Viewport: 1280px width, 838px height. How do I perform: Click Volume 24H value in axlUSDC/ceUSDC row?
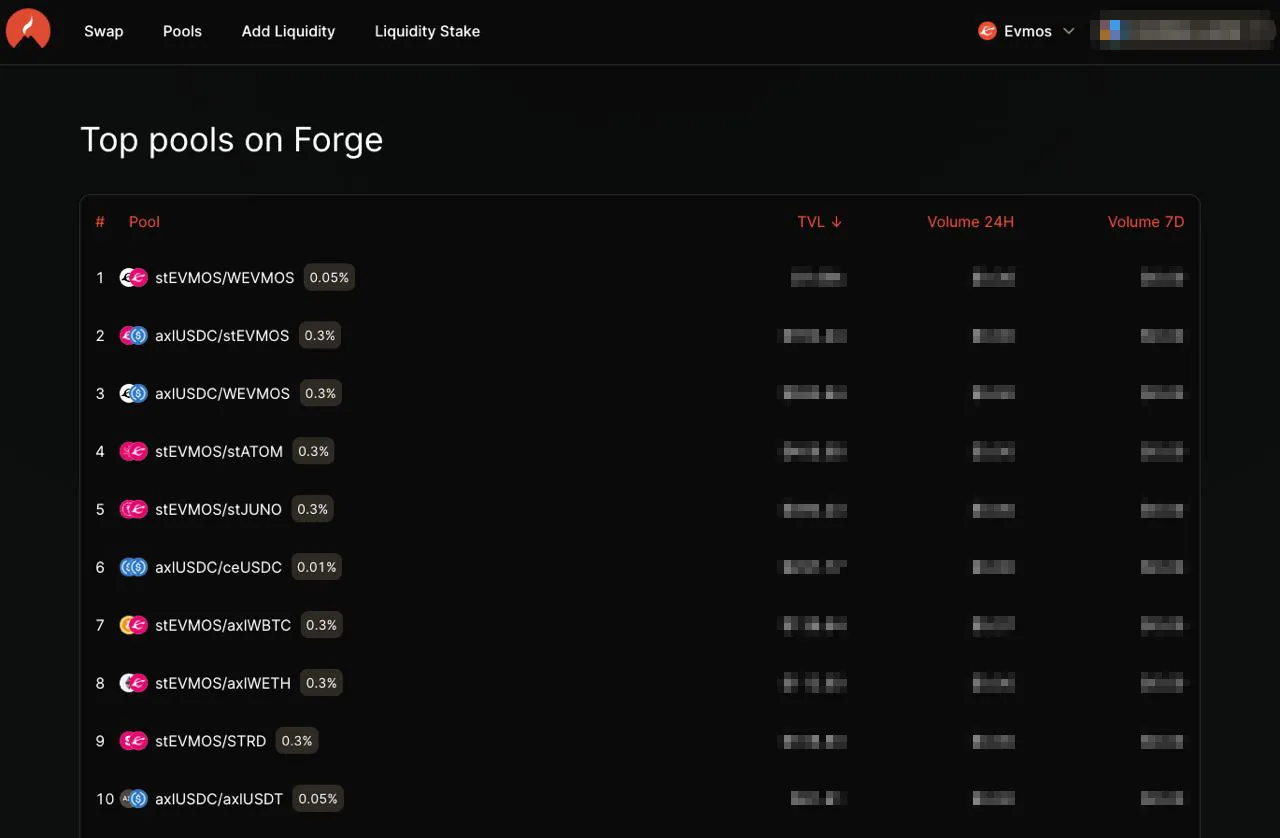click(994, 567)
